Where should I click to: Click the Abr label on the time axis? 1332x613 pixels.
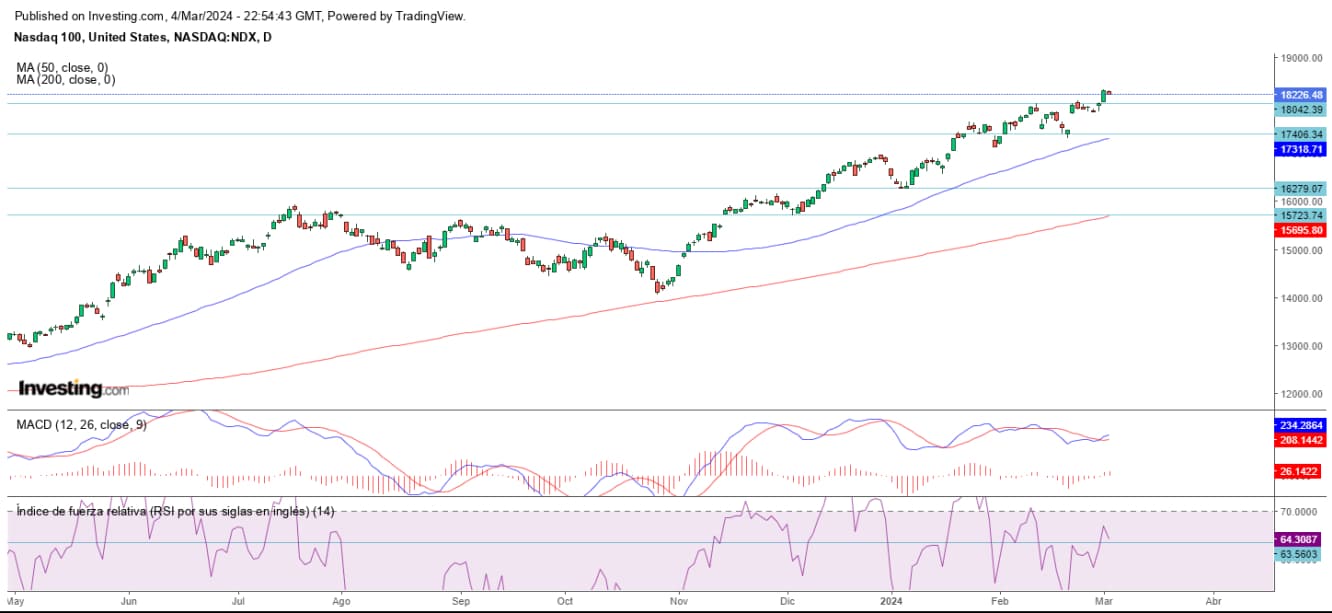(x=1213, y=602)
